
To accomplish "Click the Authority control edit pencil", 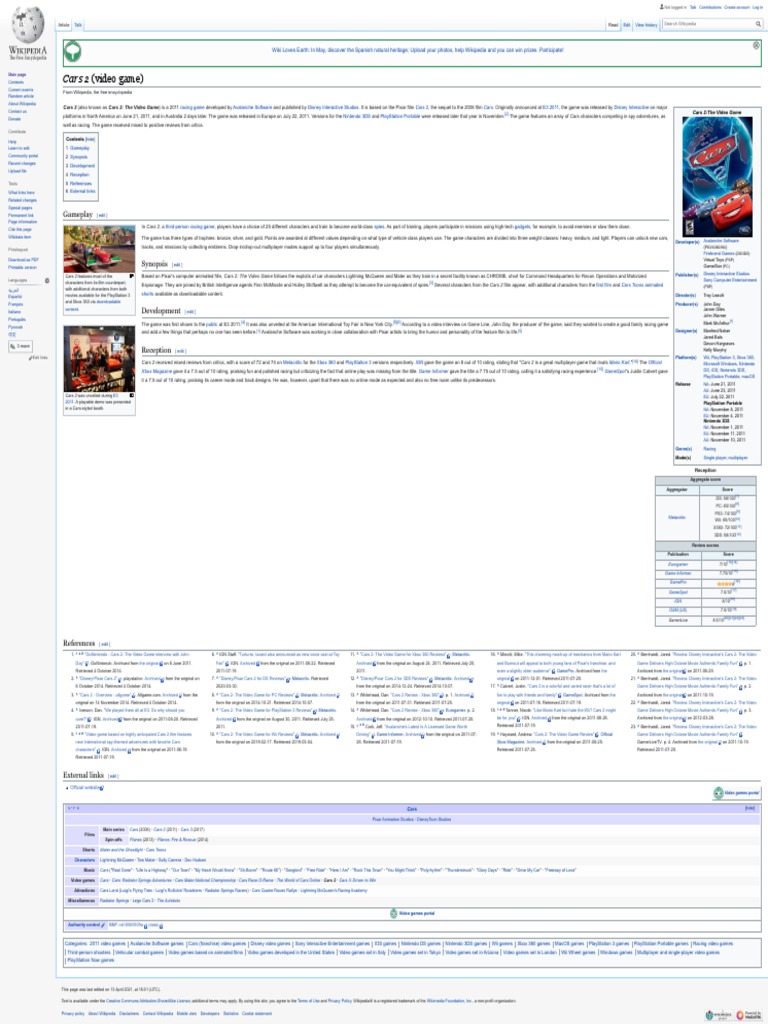I will tap(103, 925).
